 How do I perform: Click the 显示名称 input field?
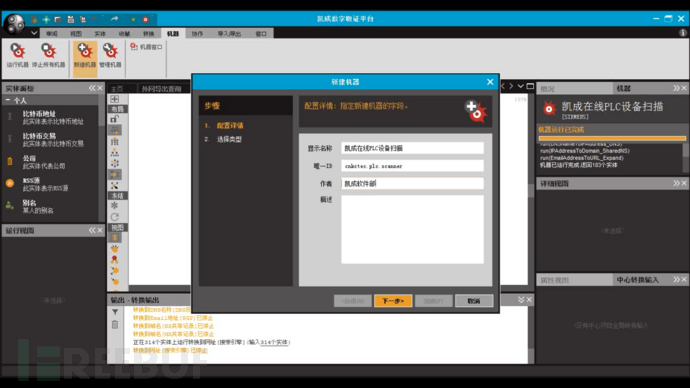412,148
